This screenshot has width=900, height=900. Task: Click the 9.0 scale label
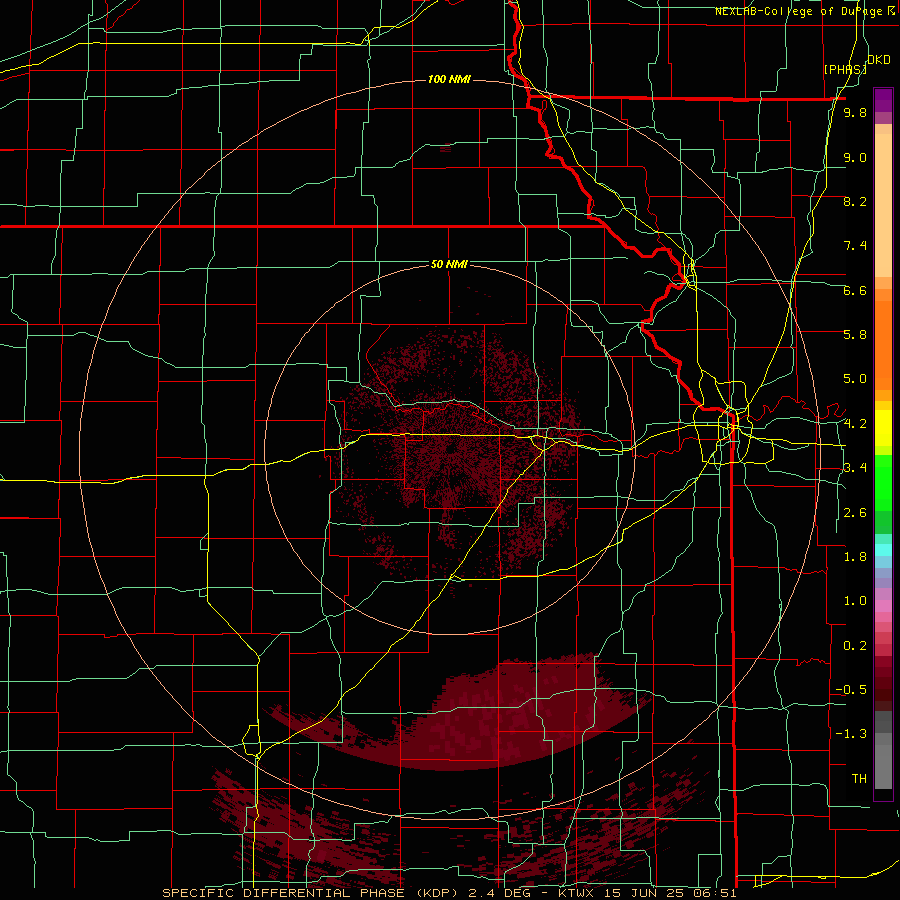point(855,158)
